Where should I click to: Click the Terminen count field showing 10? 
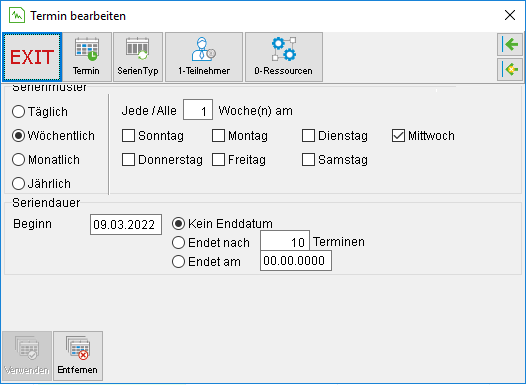285,241
